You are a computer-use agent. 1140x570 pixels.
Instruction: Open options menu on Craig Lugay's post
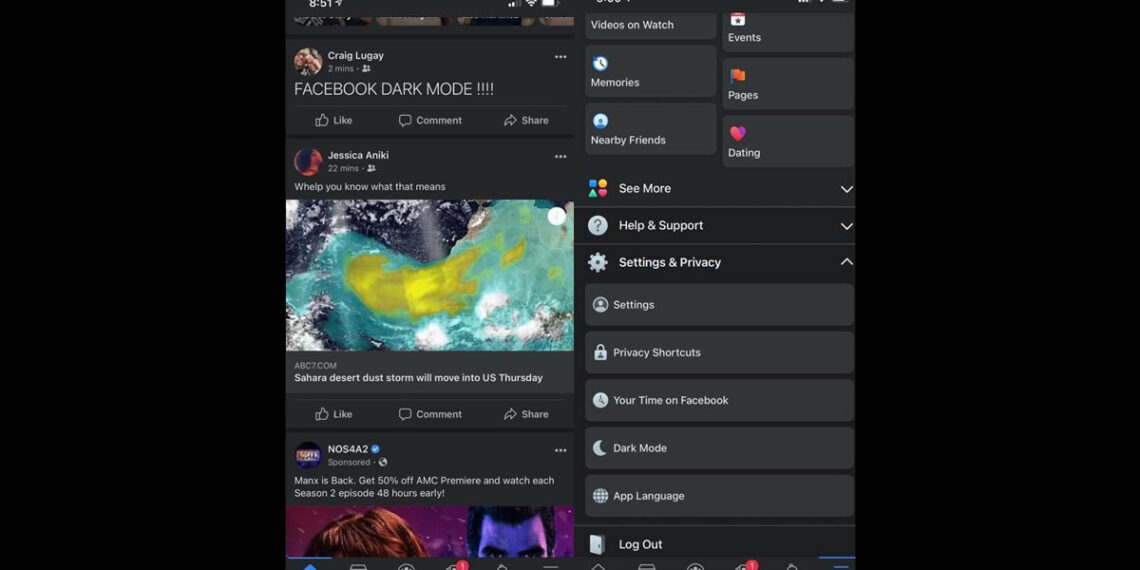click(x=560, y=57)
